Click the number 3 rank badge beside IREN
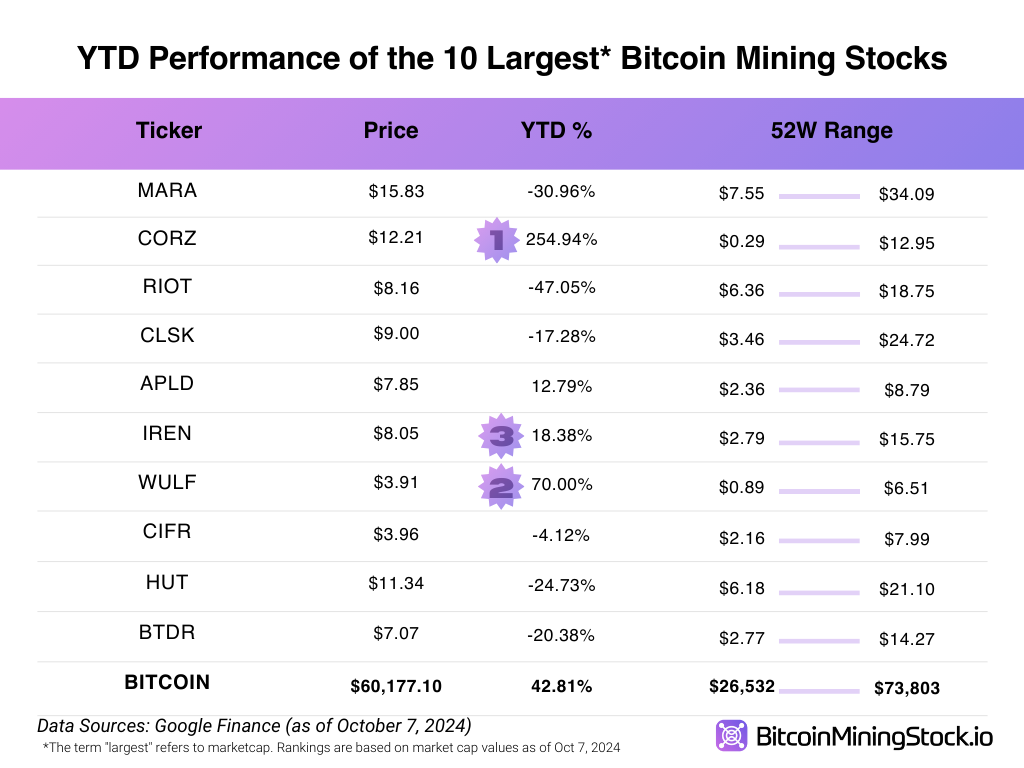Image resolution: width=1024 pixels, height=768 pixels. coord(501,435)
